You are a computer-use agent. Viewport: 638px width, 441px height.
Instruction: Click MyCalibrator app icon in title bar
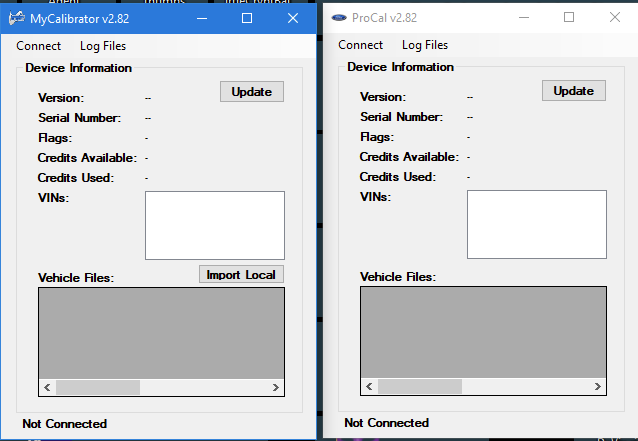[17, 18]
